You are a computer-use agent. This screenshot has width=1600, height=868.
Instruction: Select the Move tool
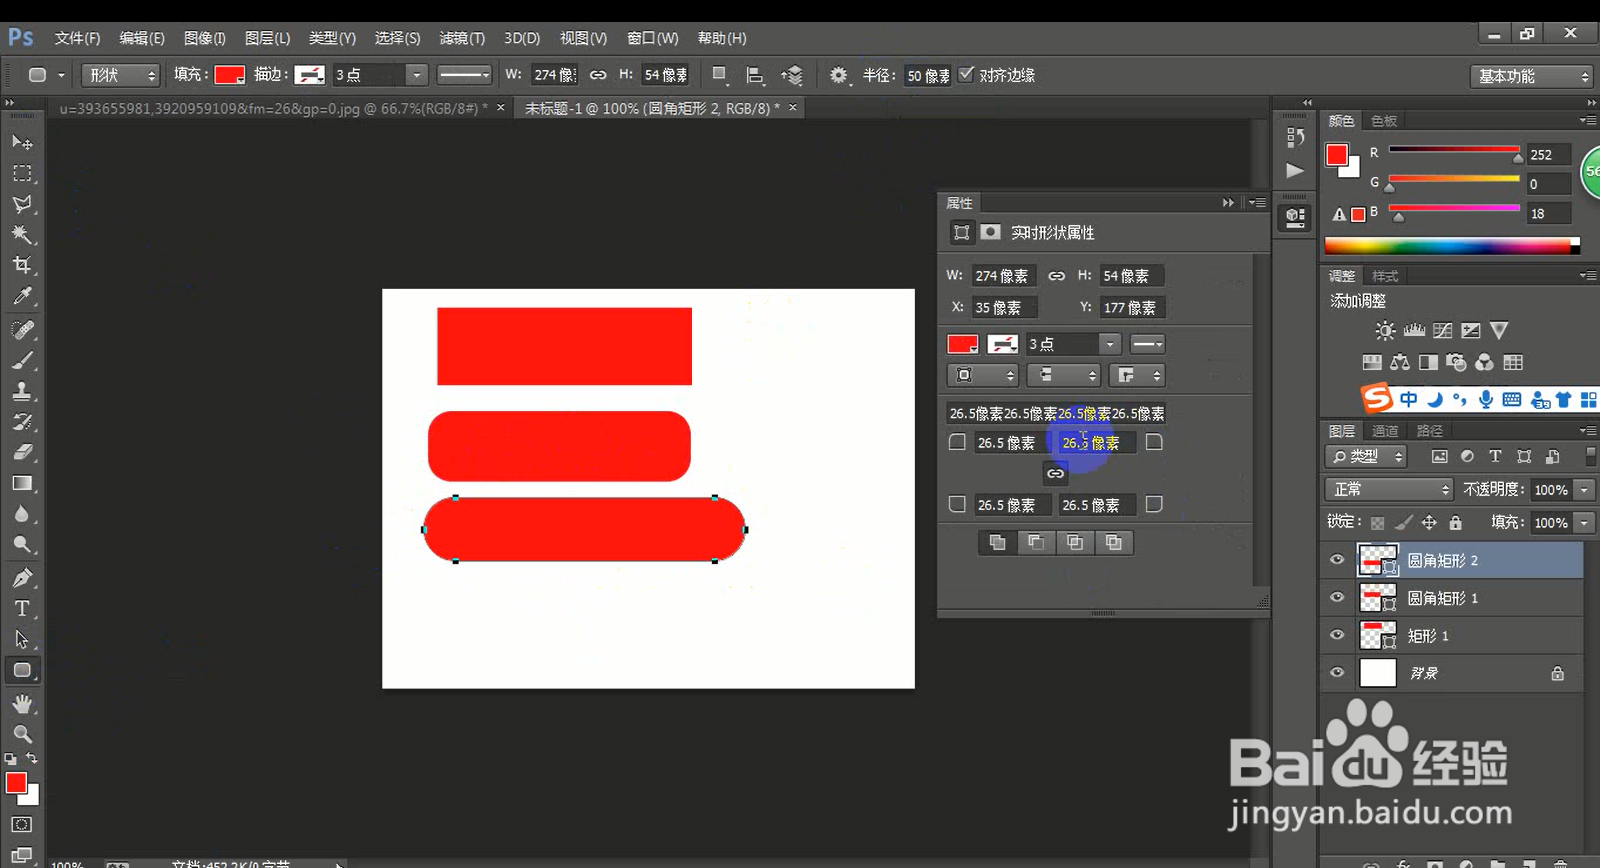pos(22,142)
